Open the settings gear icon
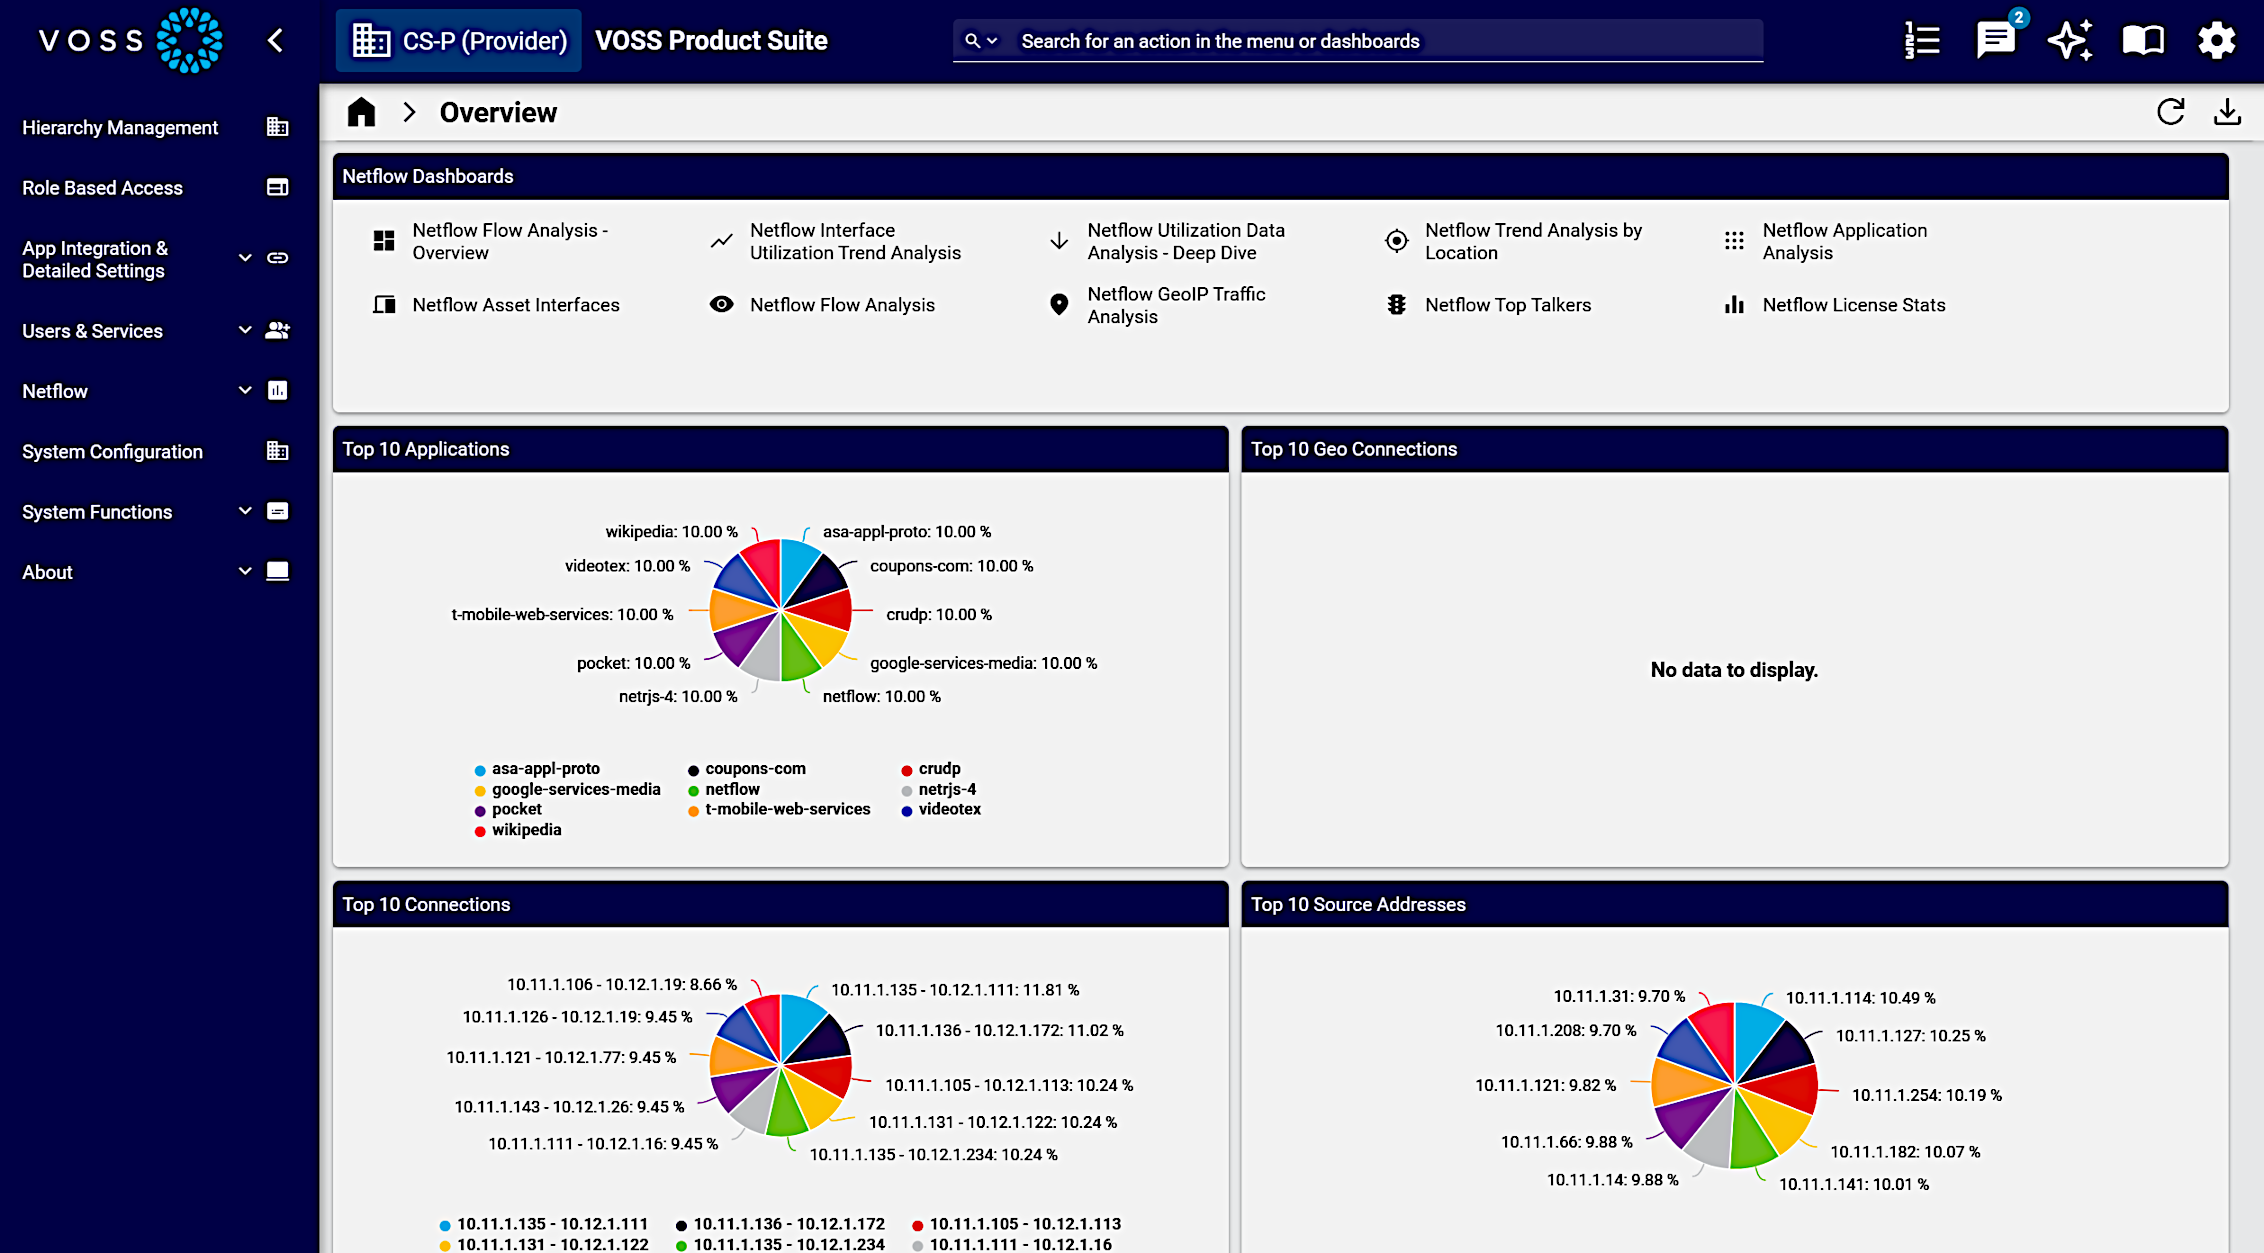This screenshot has height=1253, width=2264. click(x=2216, y=41)
